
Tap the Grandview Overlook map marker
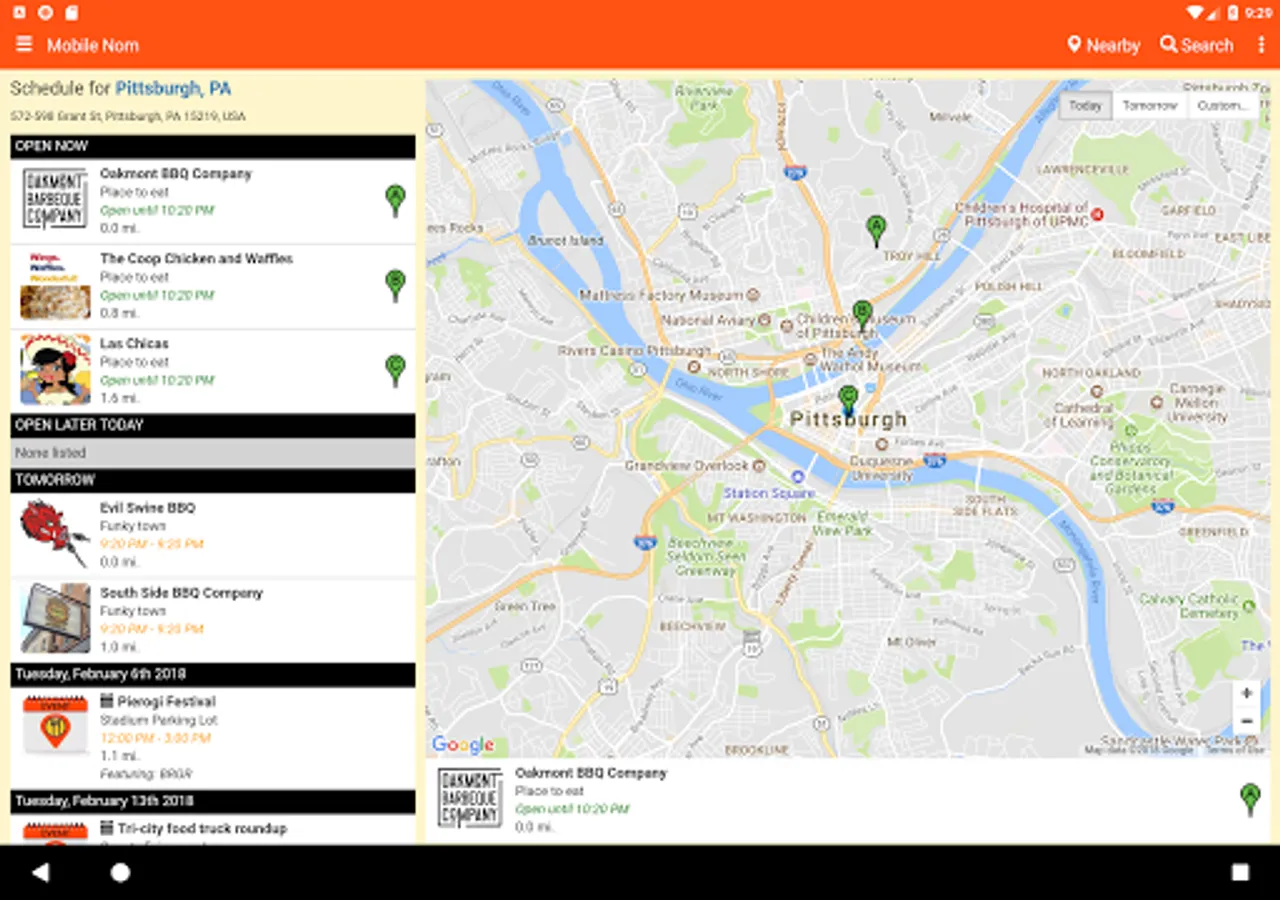click(x=760, y=466)
